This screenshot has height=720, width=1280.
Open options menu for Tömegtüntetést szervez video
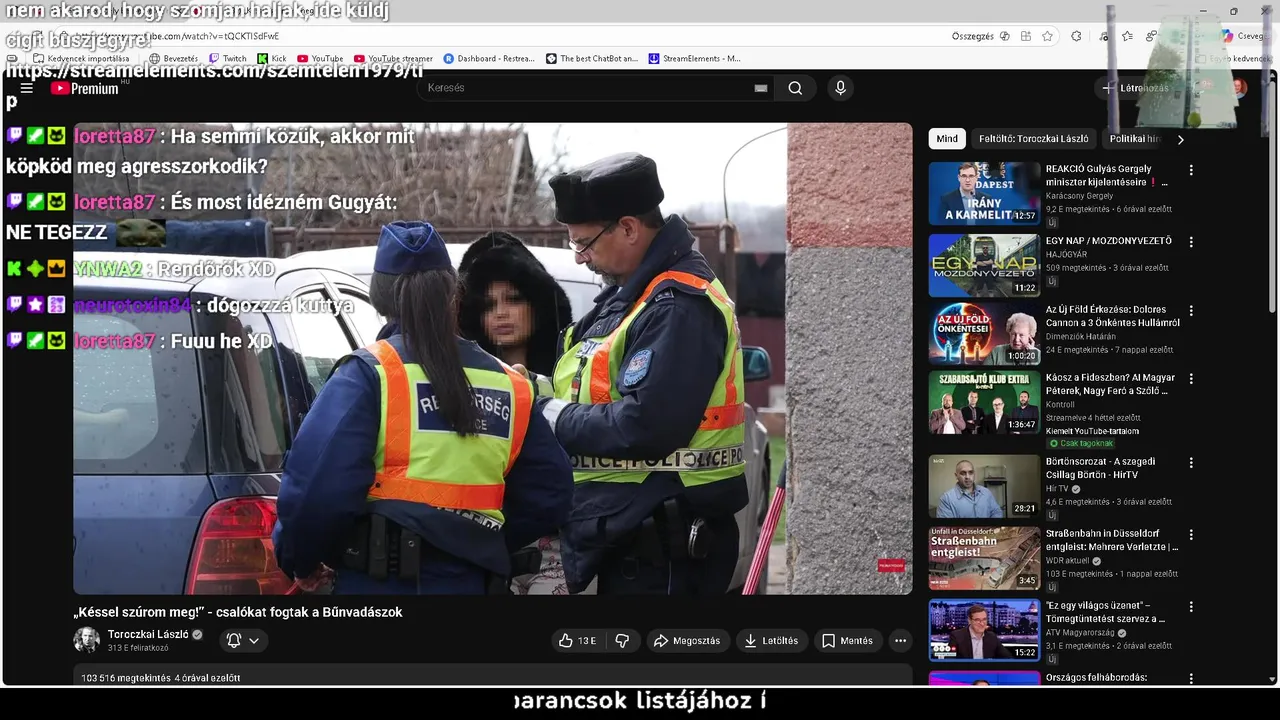tap(1191, 607)
